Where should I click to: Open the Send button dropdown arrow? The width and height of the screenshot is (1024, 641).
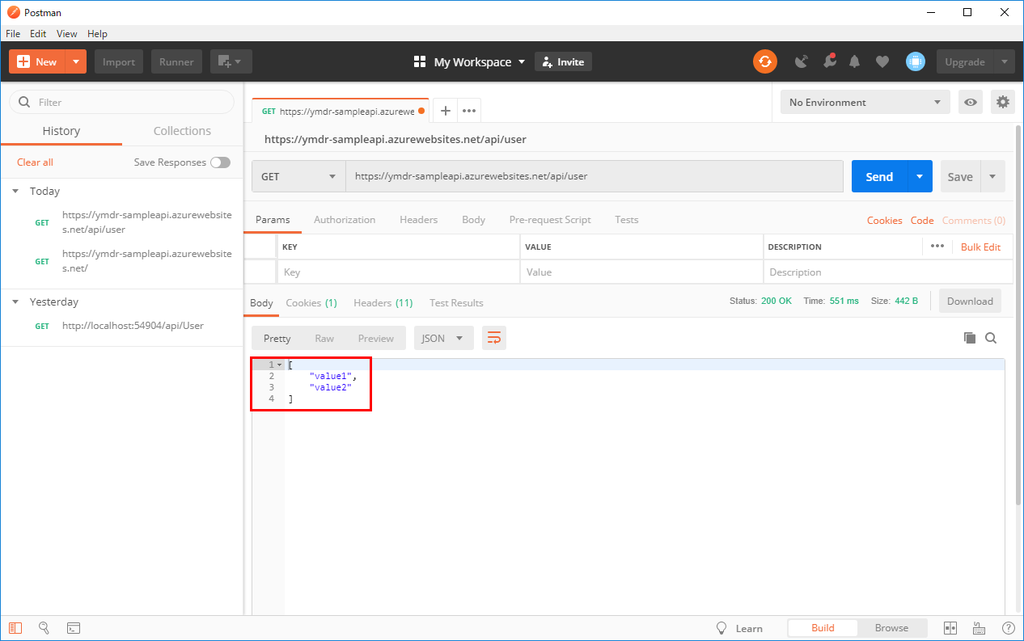click(920, 176)
